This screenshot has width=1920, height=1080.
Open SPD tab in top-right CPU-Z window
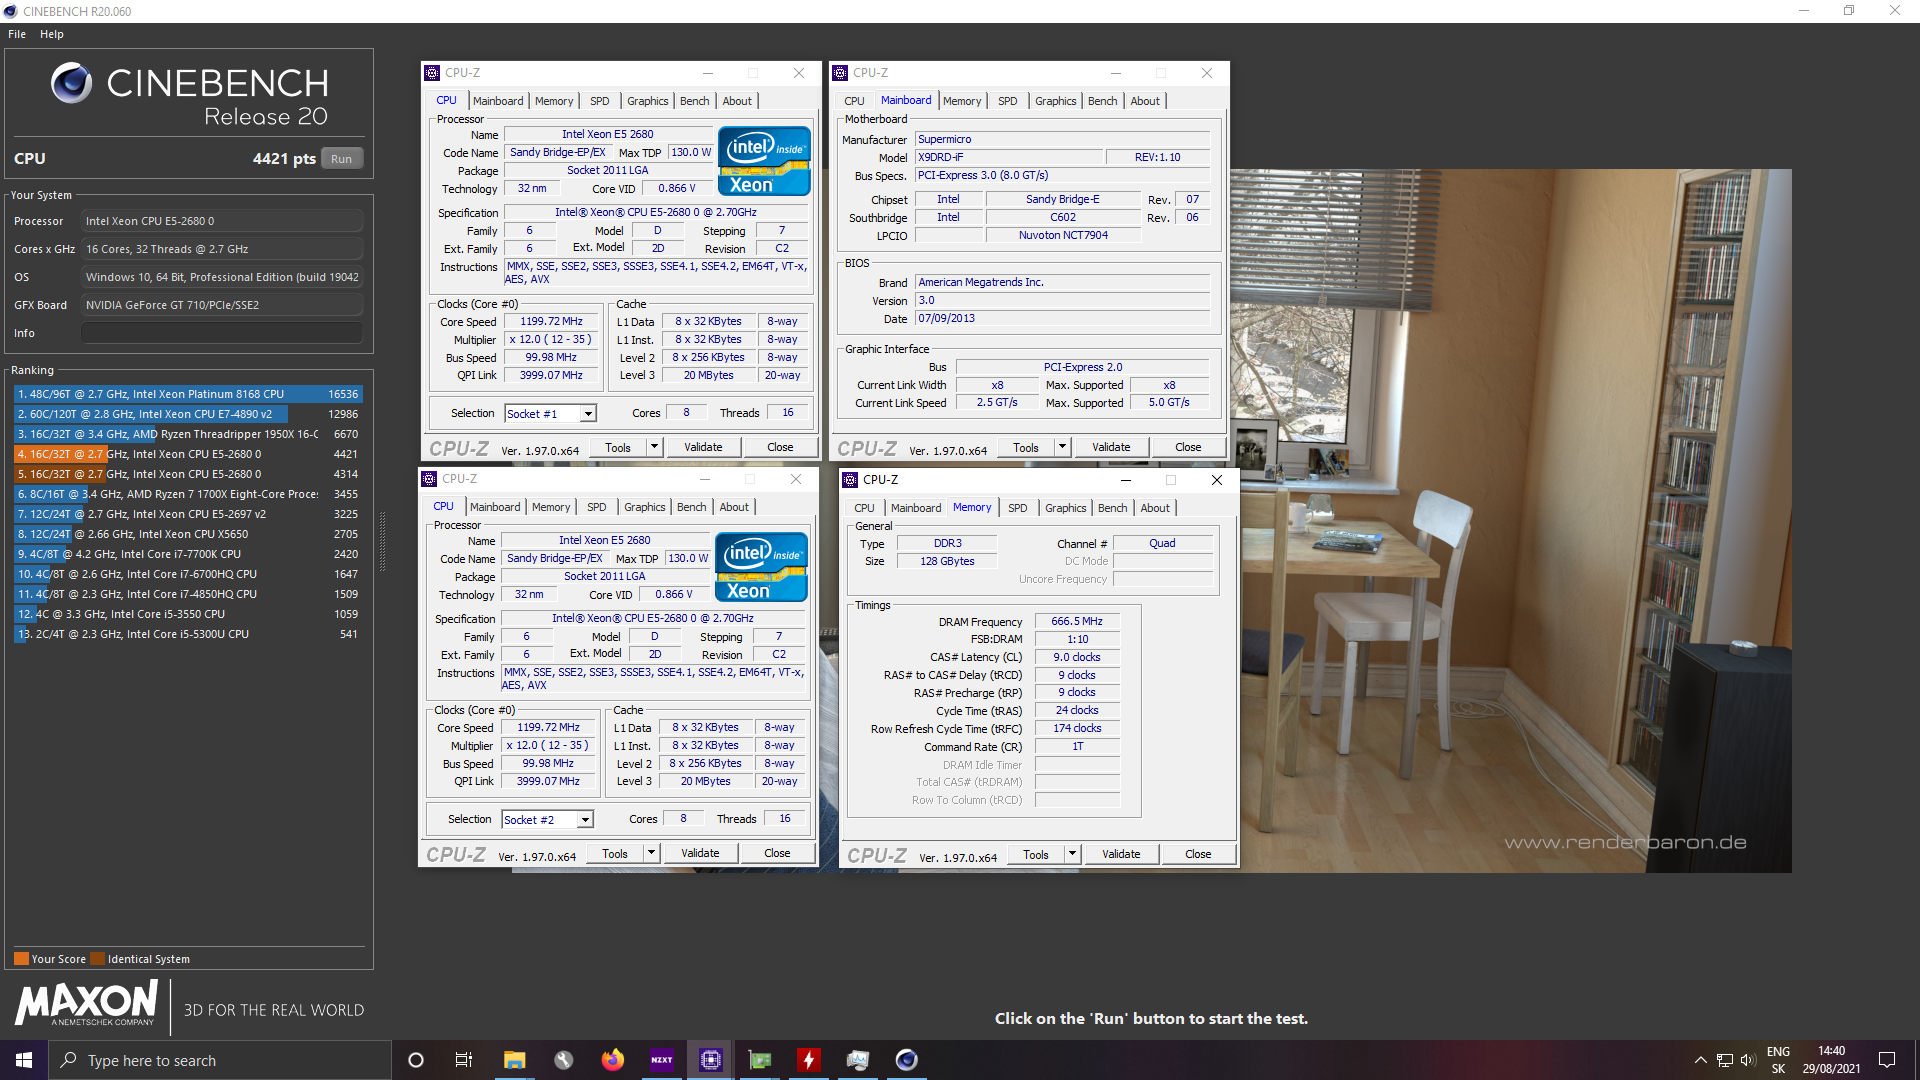pyautogui.click(x=1008, y=101)
